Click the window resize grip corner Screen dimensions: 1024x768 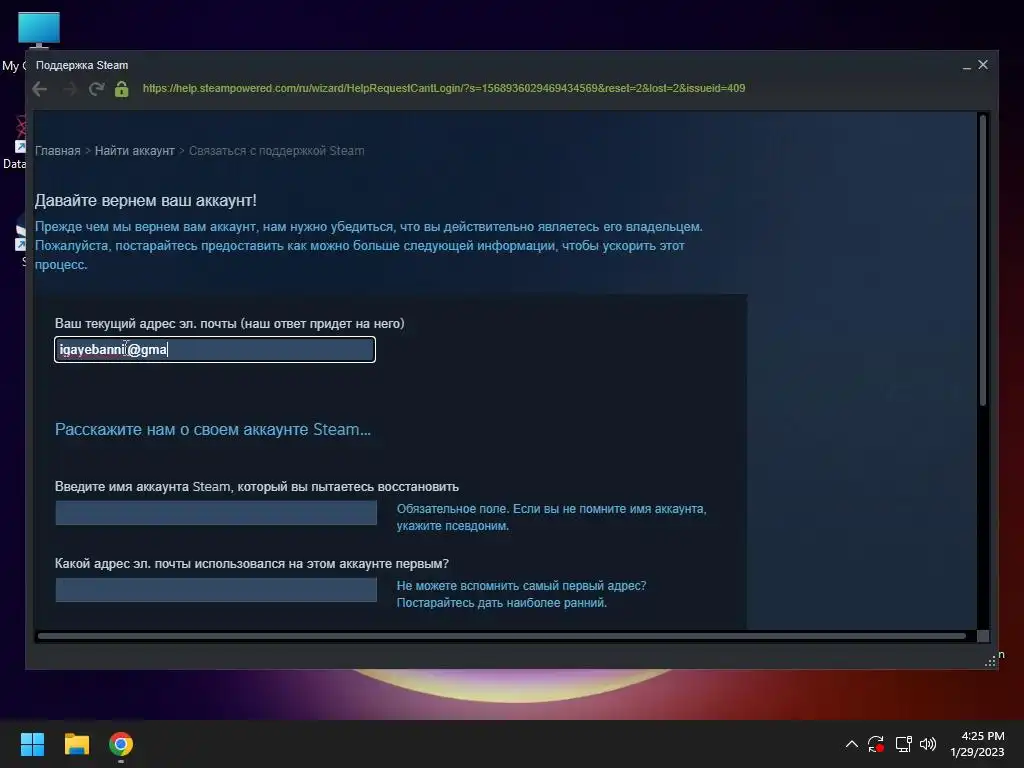pyautogui.click(x=990, y=662)
